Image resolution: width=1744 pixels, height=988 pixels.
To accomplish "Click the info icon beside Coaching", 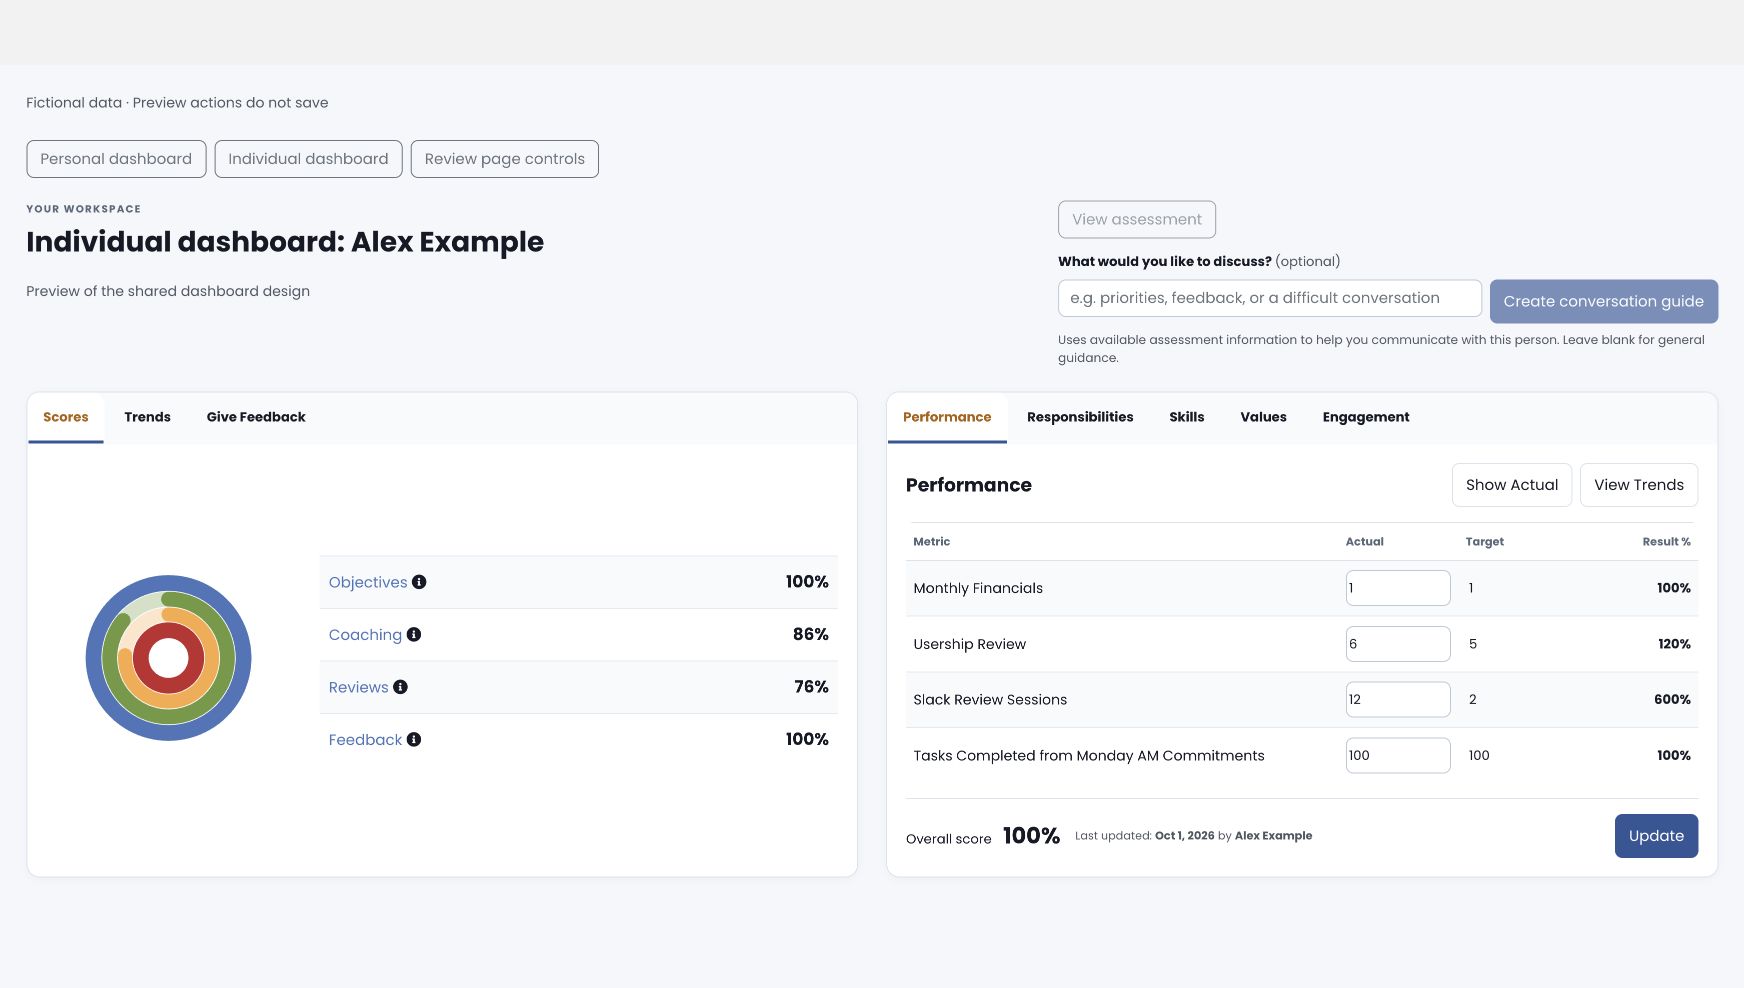I will (x=414, y=634).
